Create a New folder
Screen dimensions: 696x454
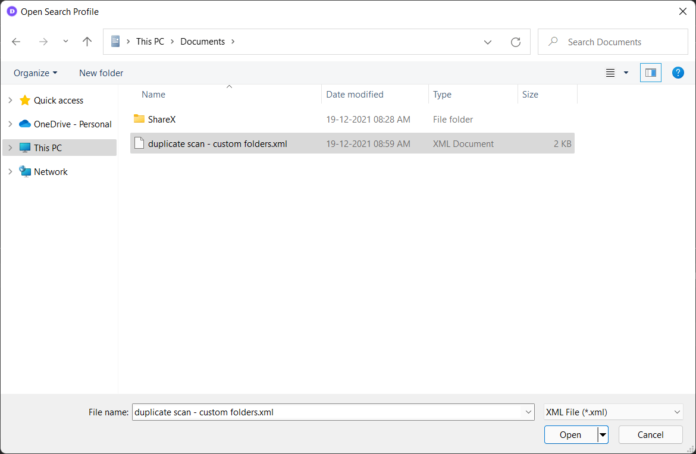[101, 73]
